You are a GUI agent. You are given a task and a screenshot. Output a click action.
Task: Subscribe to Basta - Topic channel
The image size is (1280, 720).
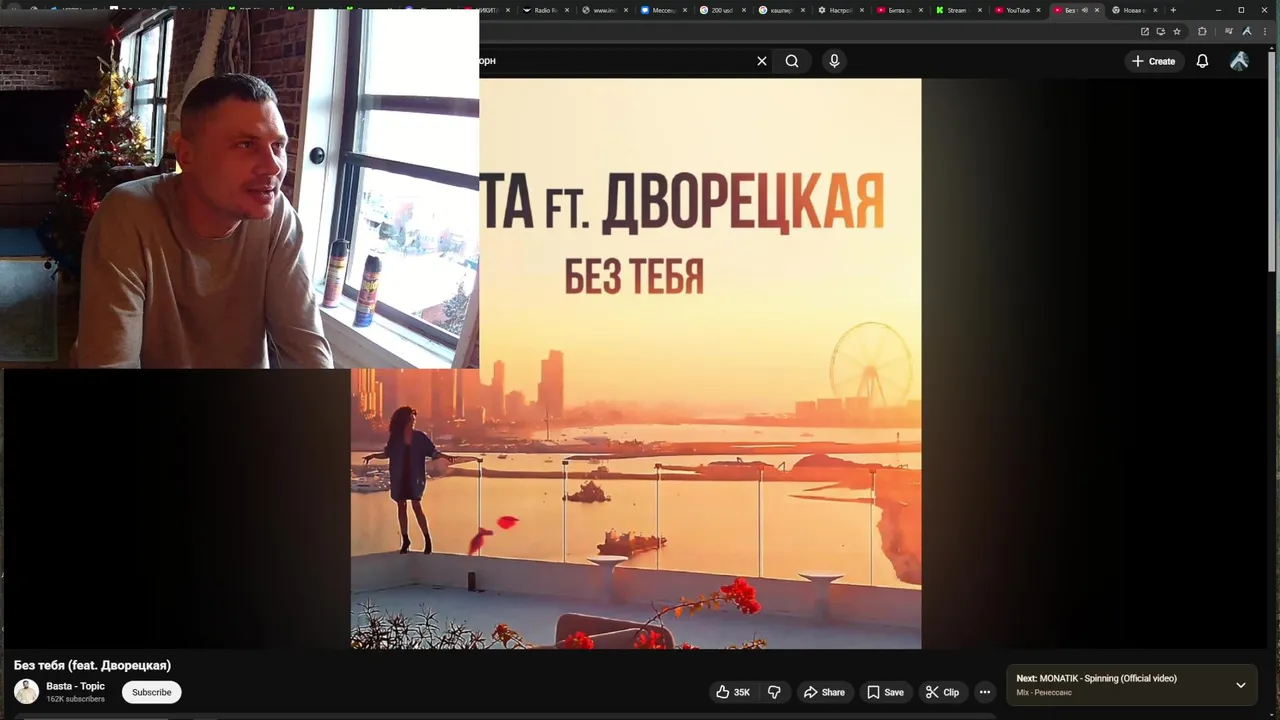click(152, 692)
